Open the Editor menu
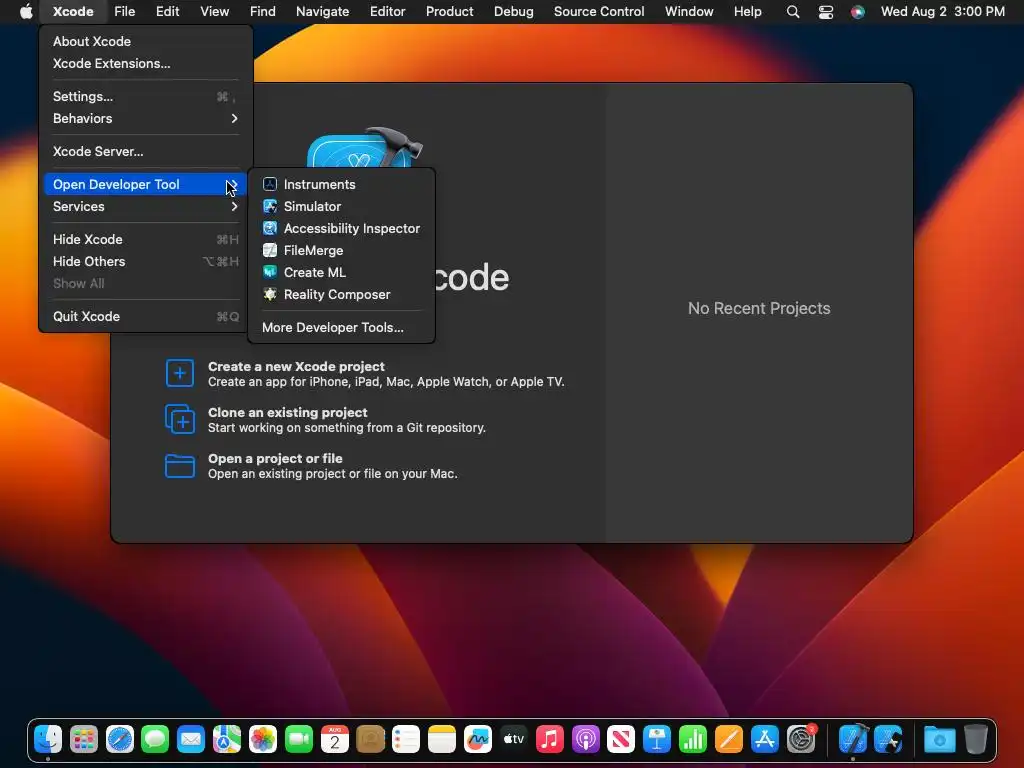The image size is (1024, 768). (x=387, y=12)
